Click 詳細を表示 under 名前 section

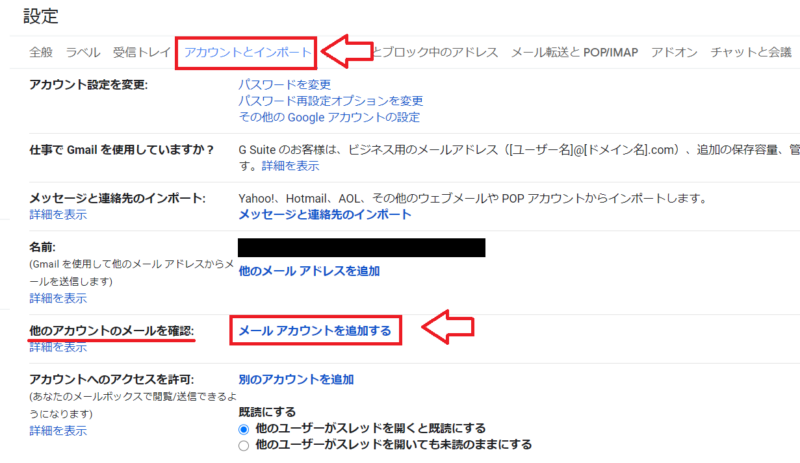pos(58,298)
